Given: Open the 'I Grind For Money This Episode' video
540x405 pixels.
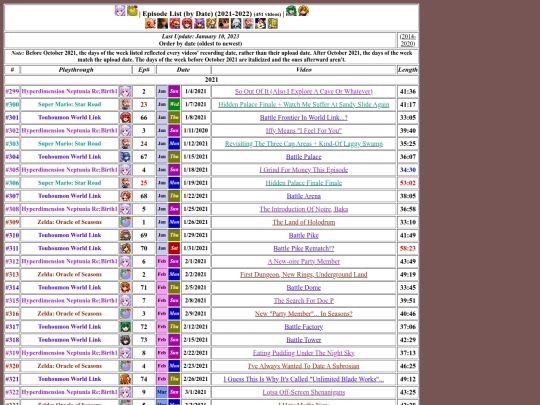Looking at the screenshot, I should [x=304, y=170].
